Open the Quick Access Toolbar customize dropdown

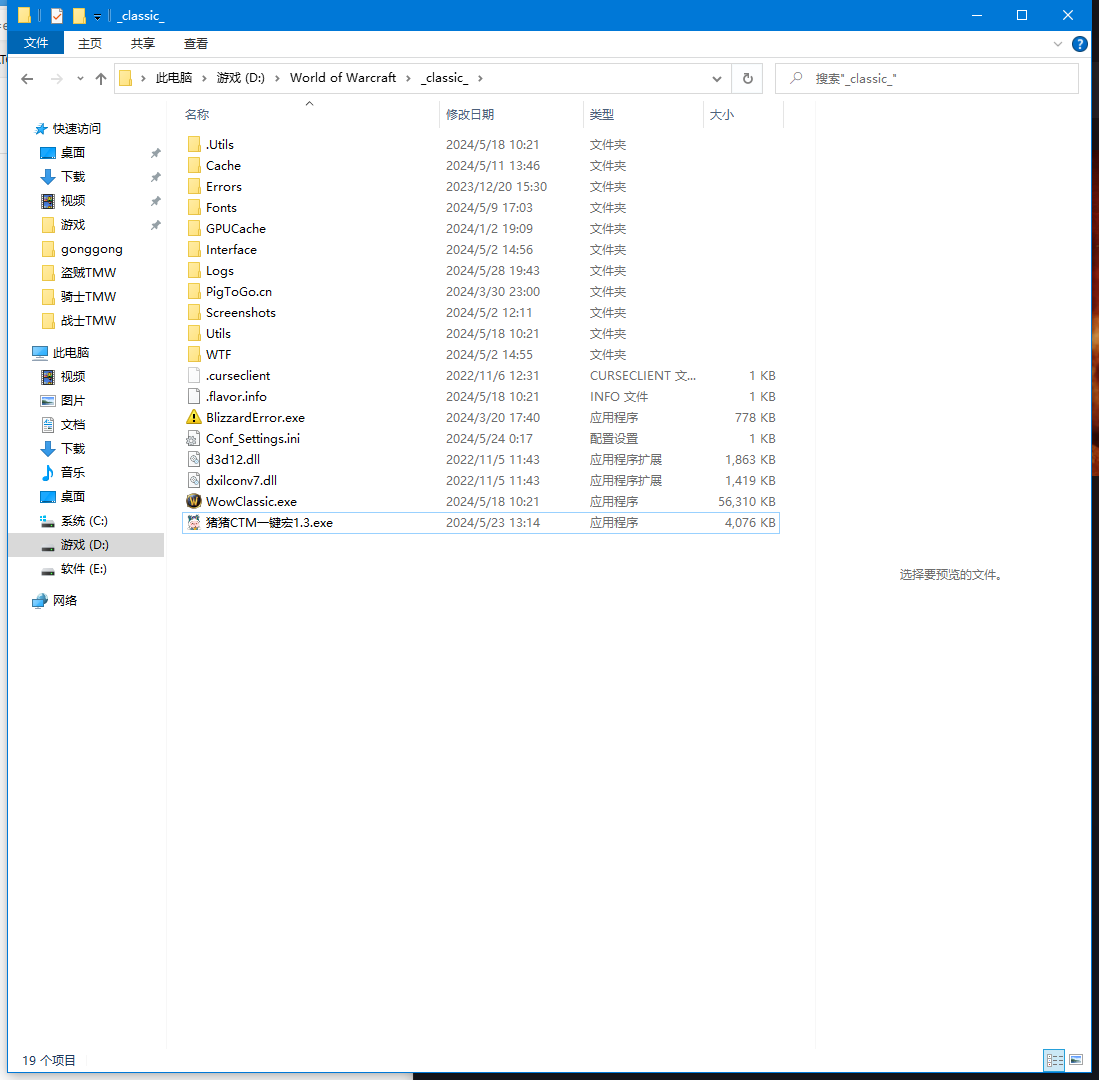97,16
